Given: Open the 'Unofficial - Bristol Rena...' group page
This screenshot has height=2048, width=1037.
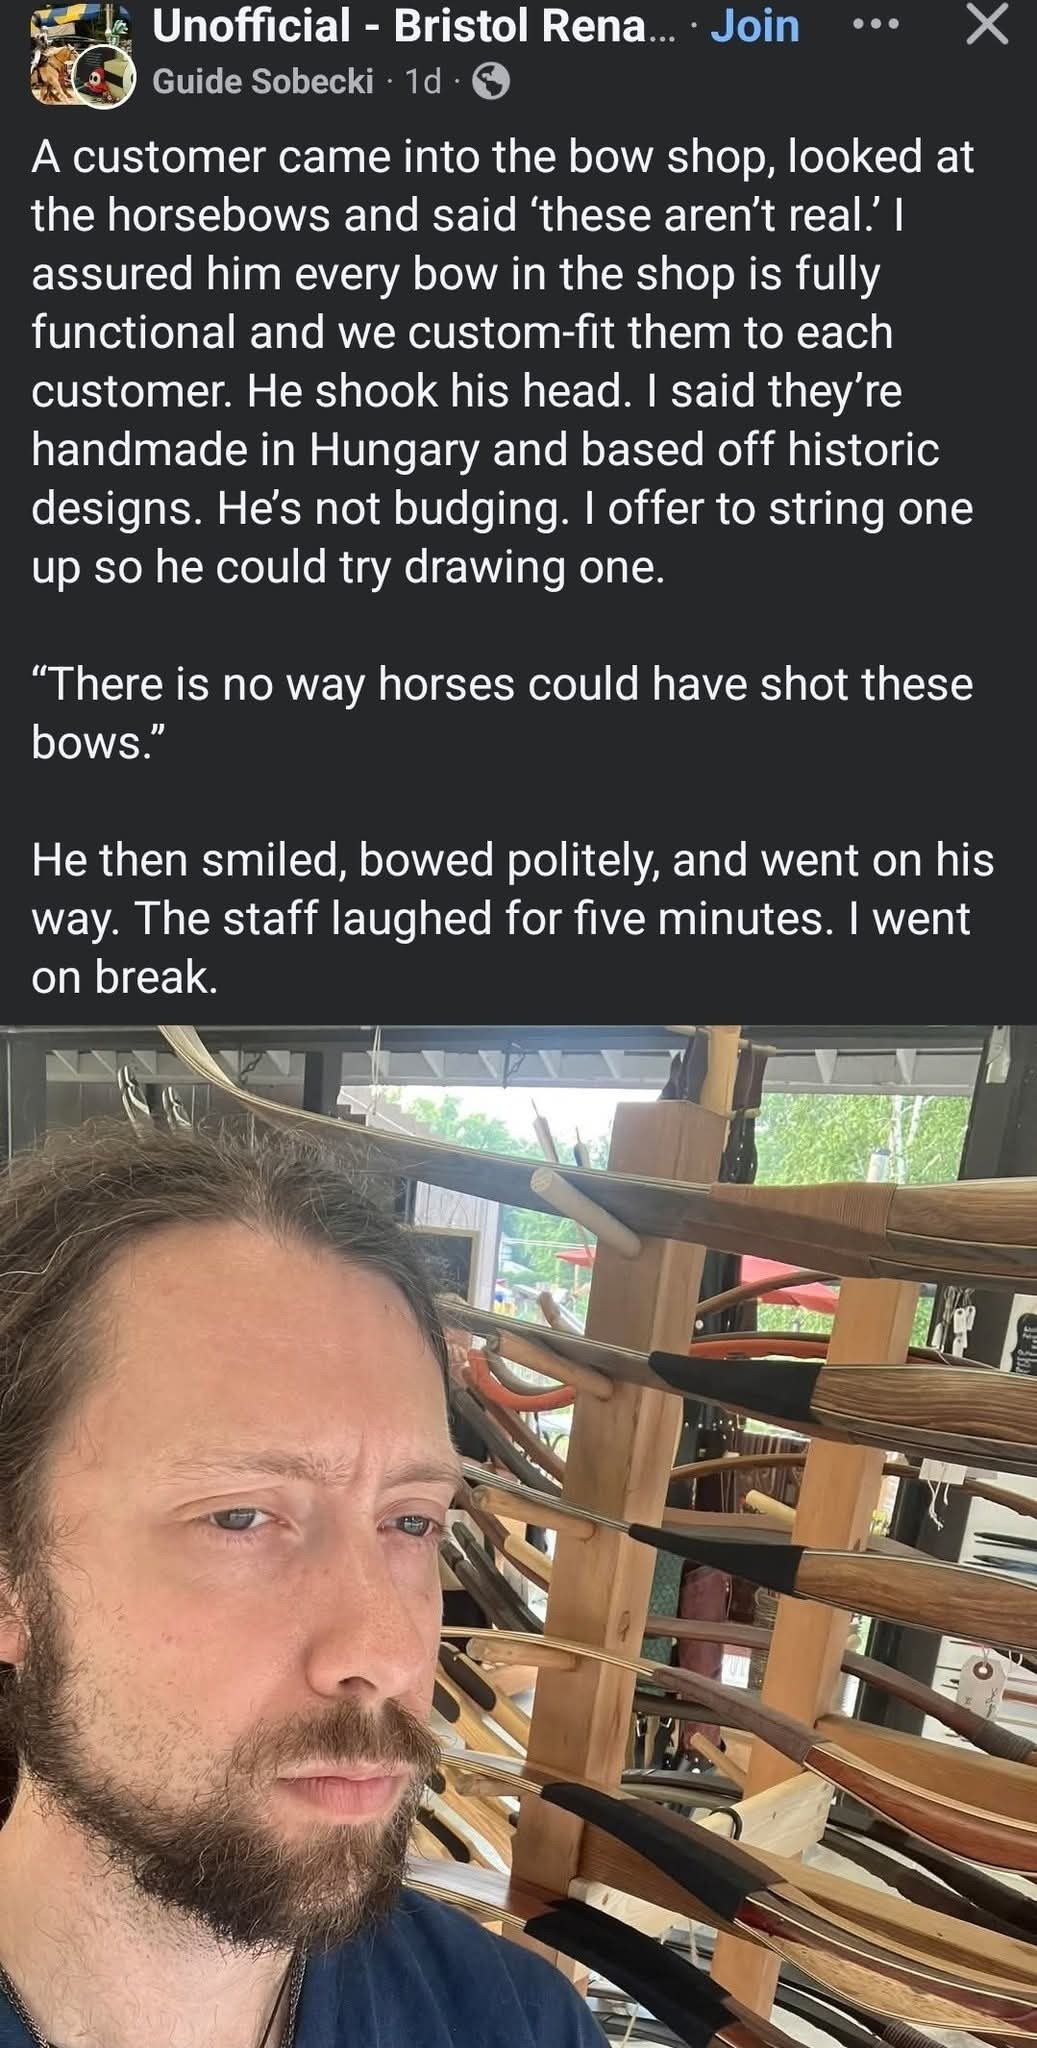Looking at the screenshot, I should click(x=413, y=25).
